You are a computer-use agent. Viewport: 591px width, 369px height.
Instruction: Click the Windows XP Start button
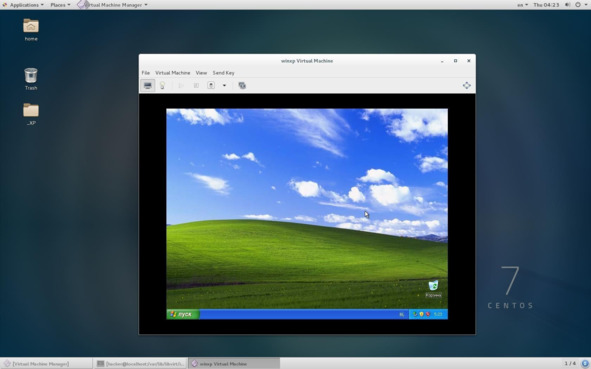click(x=183, y=314)
